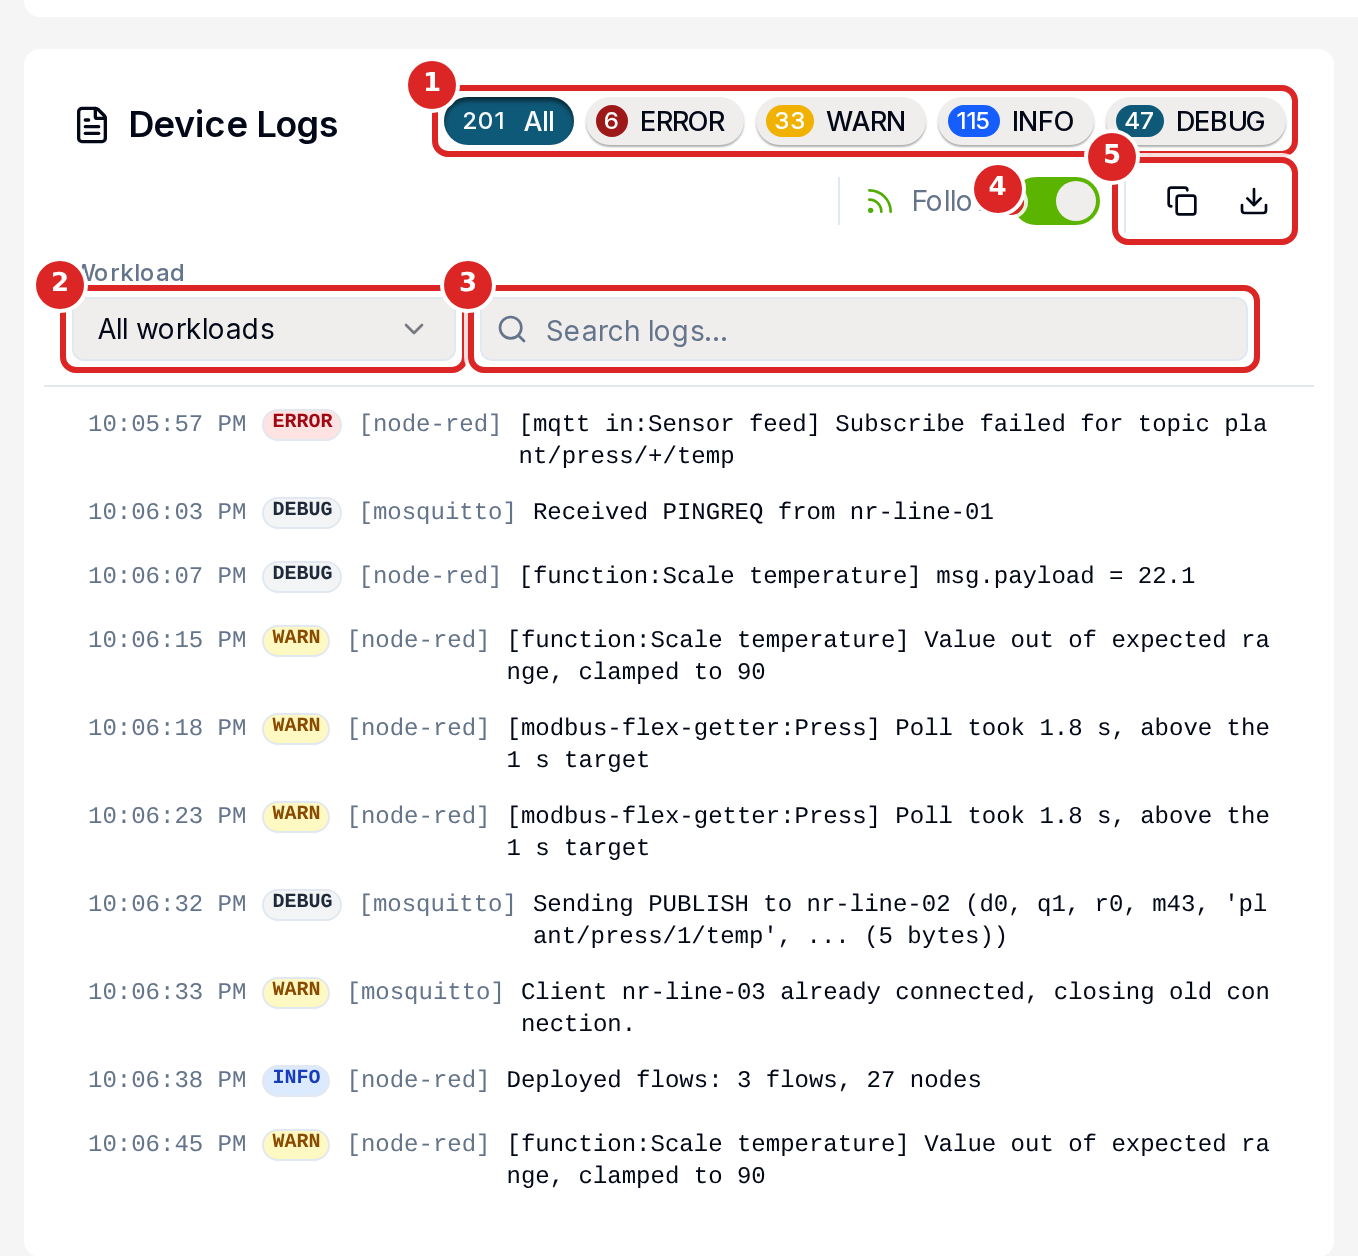Filter logs by ERROR level
The width and height of the screenshot is (1358, 1256).
pos(664,121)
